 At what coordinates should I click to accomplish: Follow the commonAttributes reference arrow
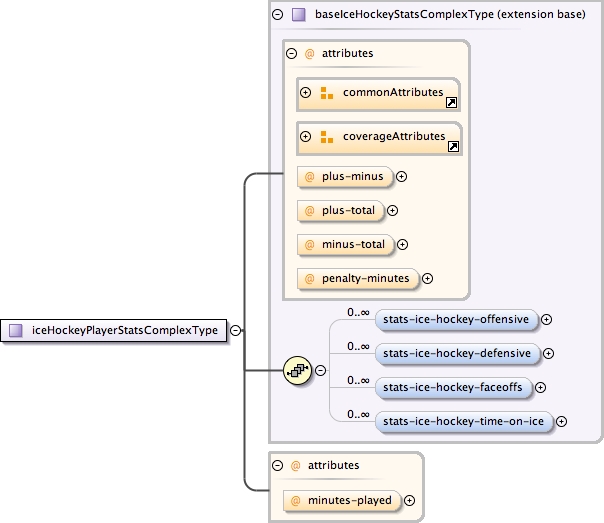453,102
